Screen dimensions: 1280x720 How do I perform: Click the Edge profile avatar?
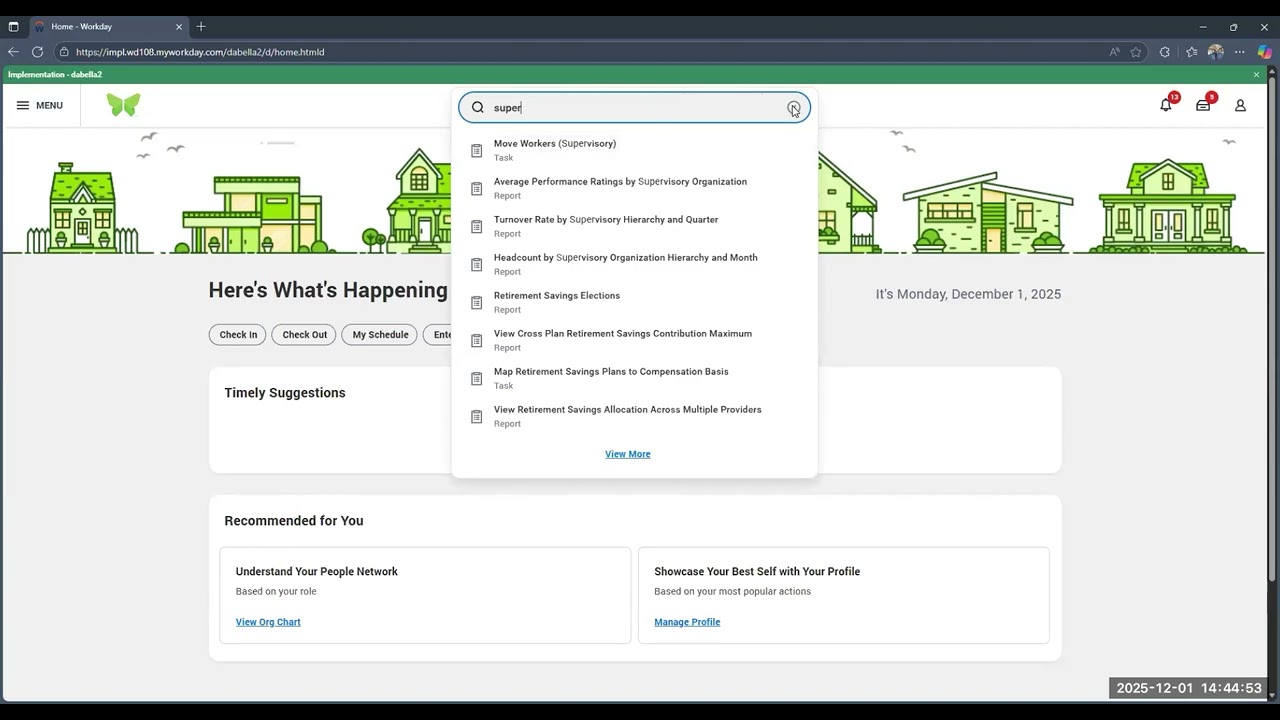click(1216, 52)
